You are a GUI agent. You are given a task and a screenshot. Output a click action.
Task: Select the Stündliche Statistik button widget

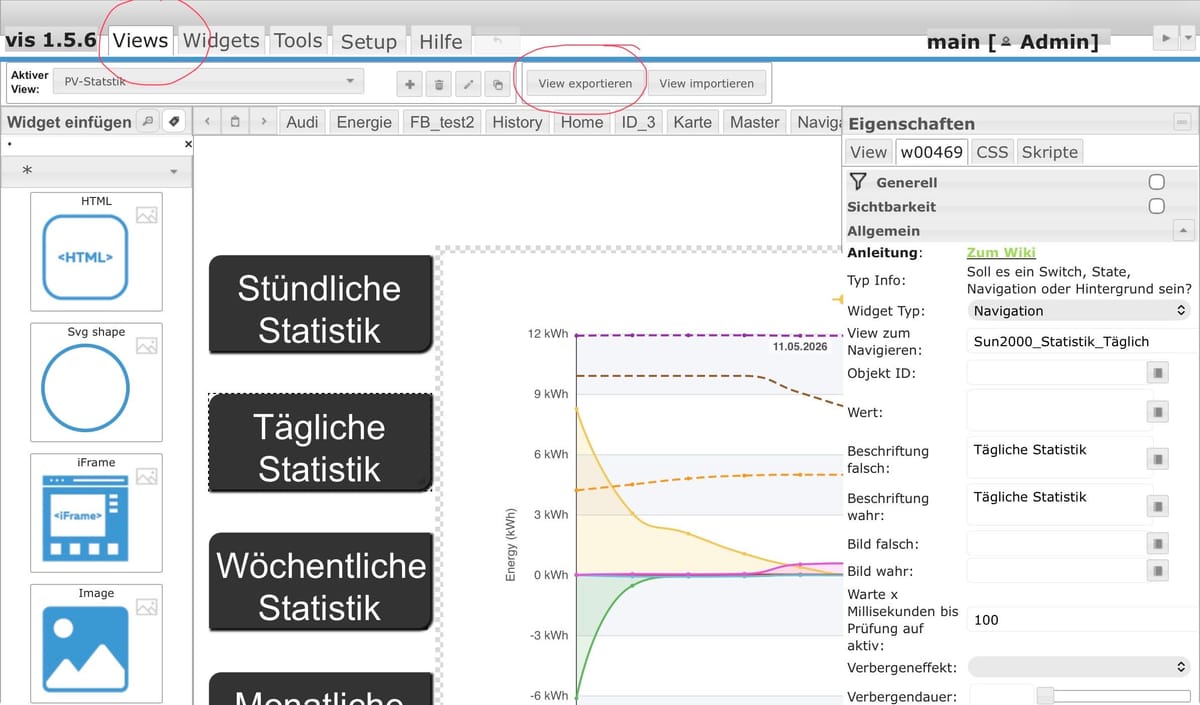click(x=320, y=304)
